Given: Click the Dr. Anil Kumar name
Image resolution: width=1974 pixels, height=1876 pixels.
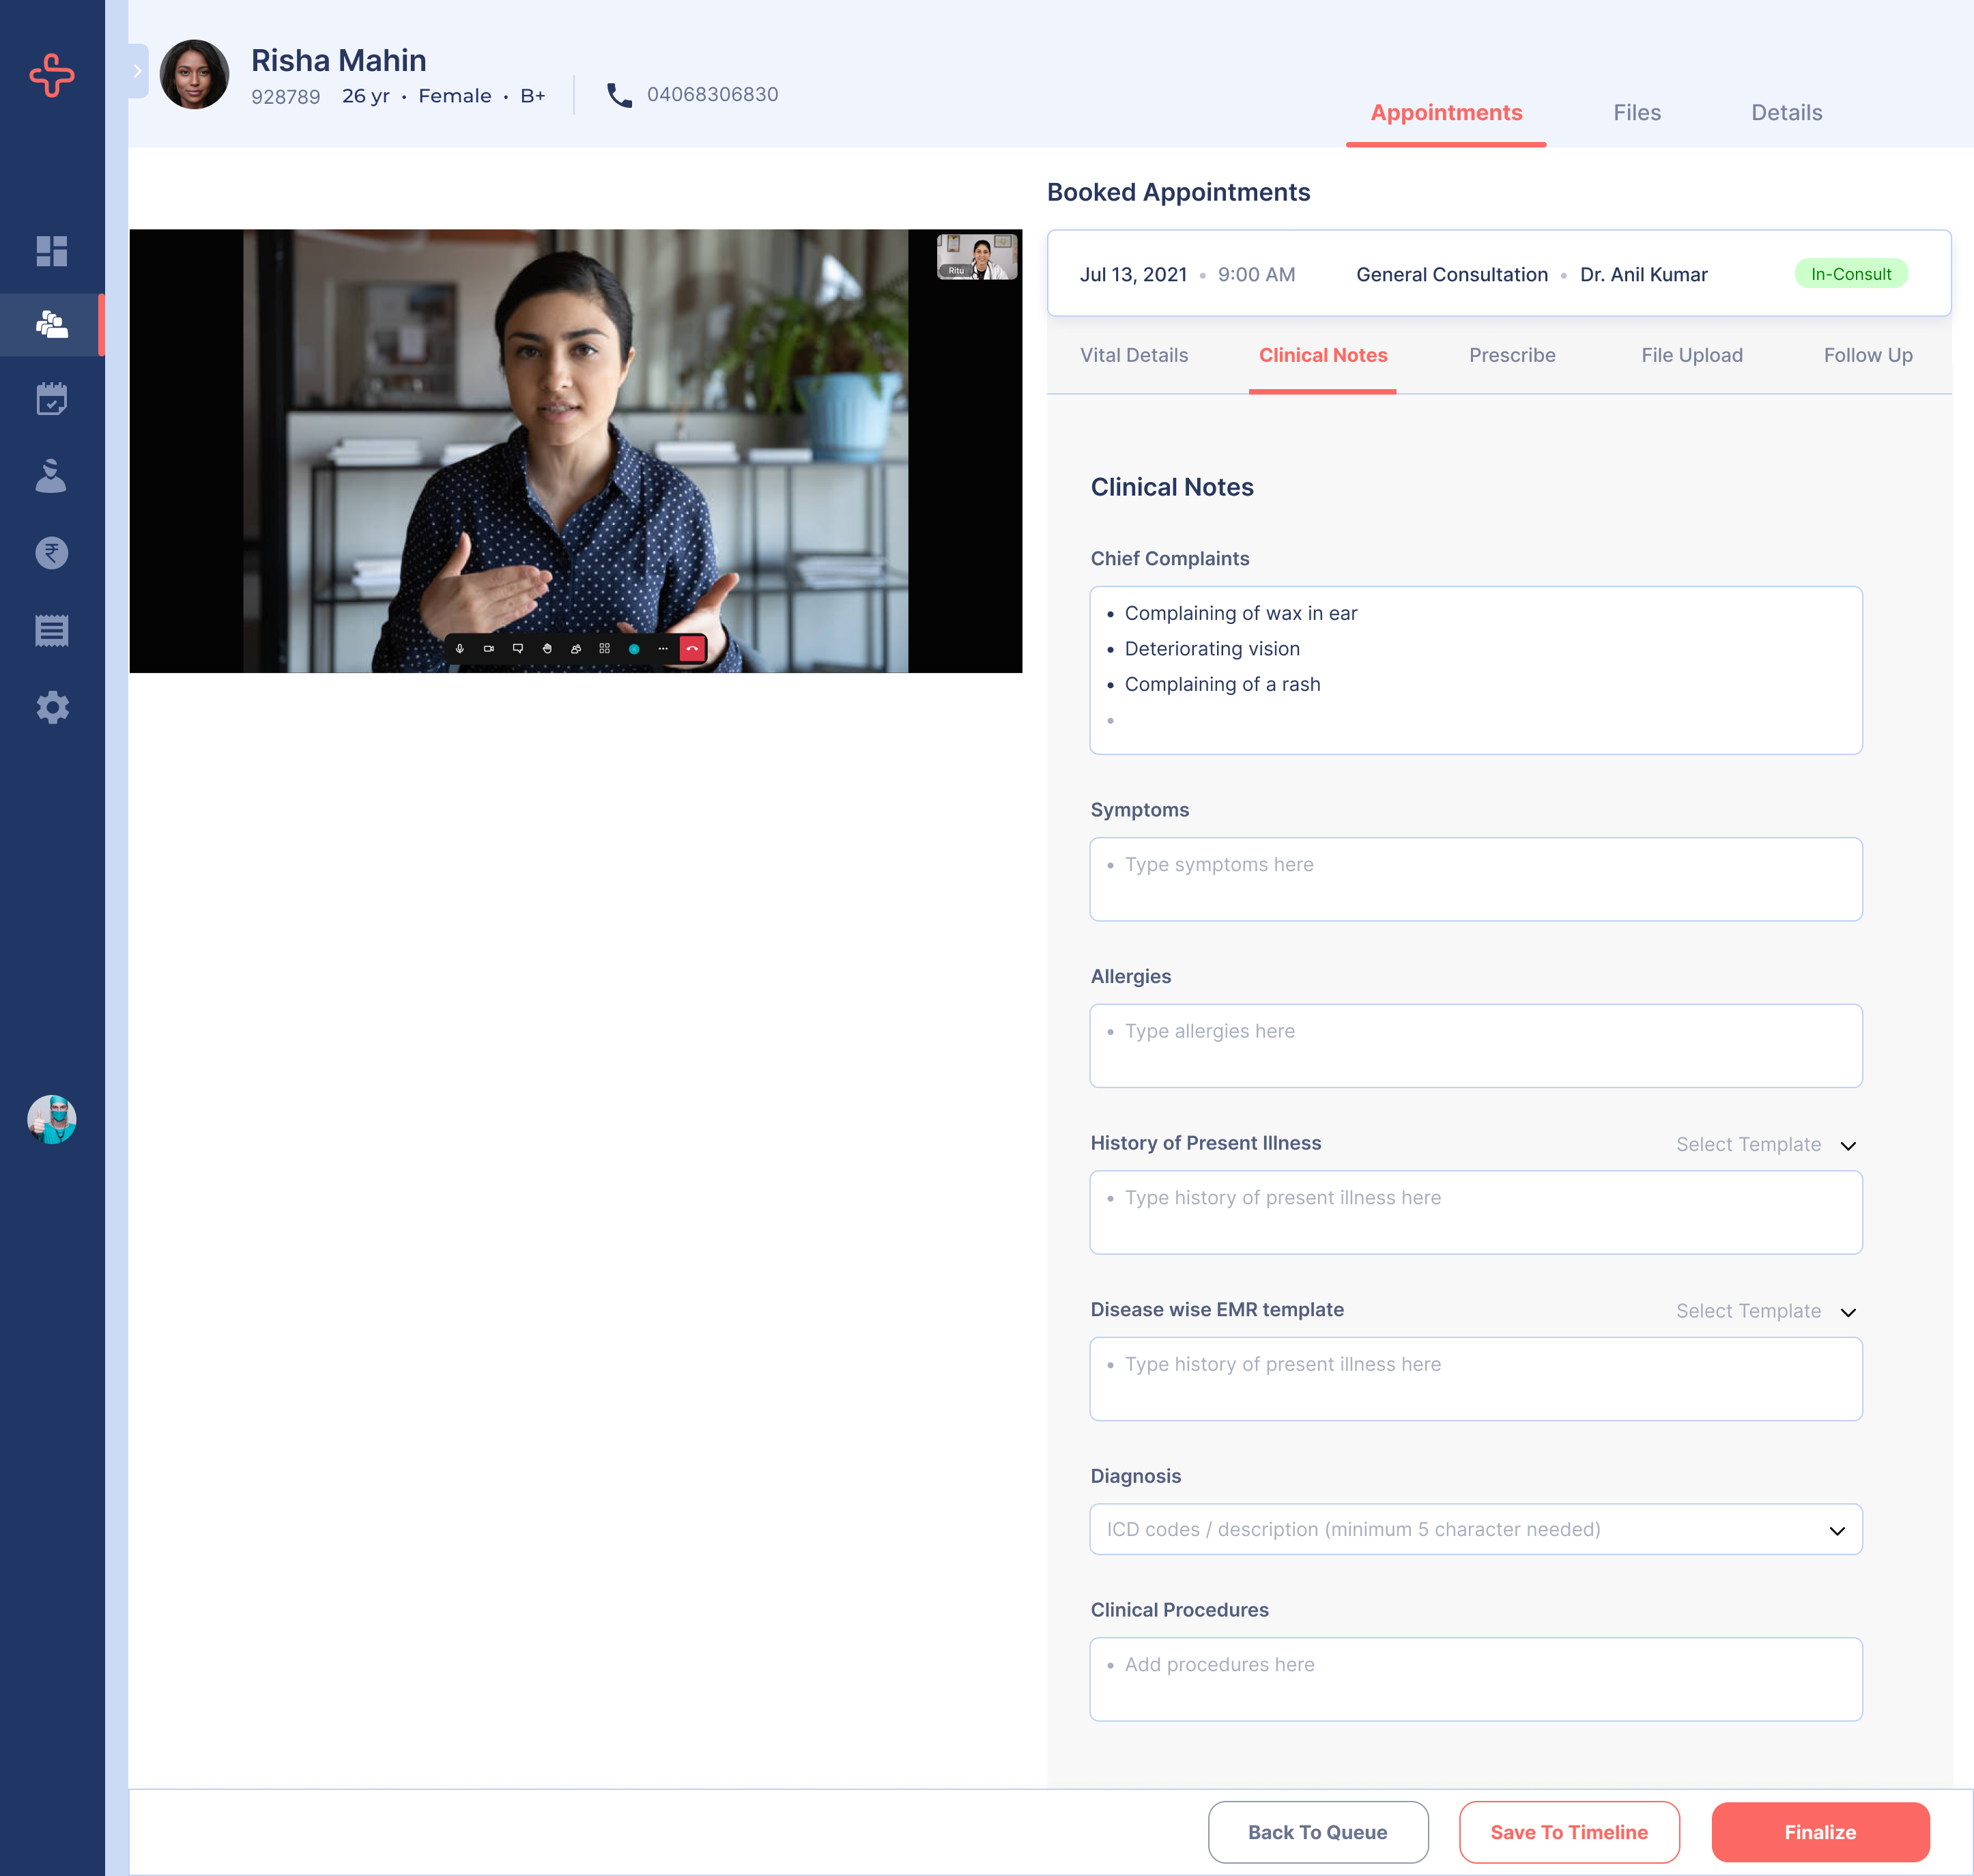Looking at the screenshot, I should point(1644,274).
